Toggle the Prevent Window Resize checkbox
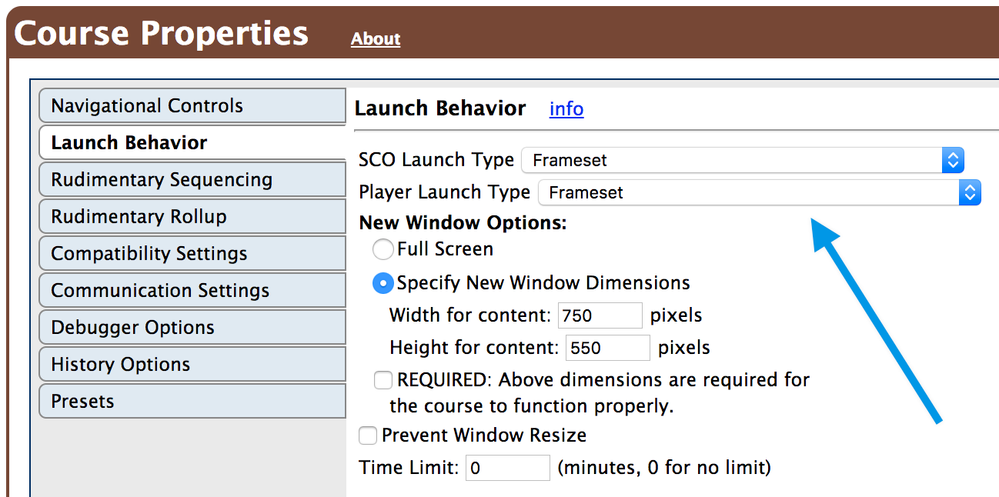Viewport: 999px width, 497px height. (368, 435)
